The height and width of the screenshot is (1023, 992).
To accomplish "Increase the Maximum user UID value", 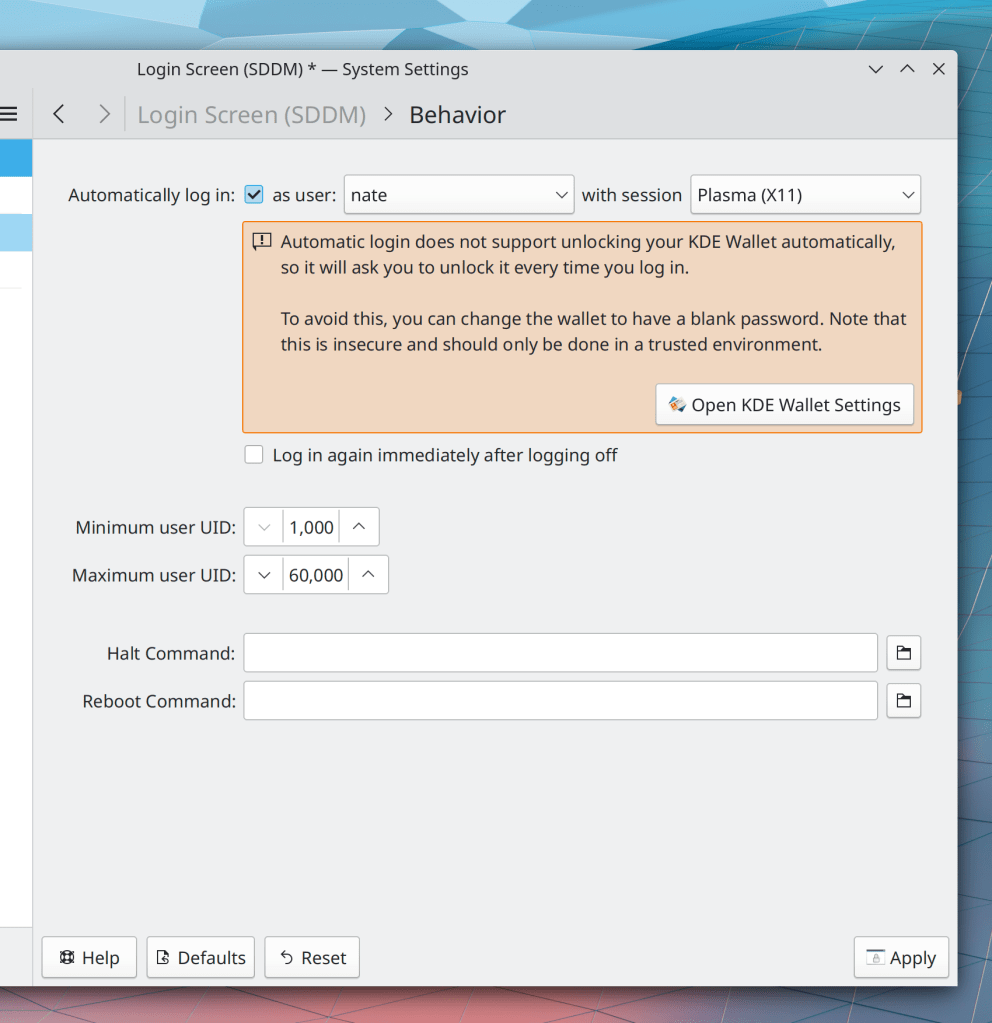I will pos(368,575).
